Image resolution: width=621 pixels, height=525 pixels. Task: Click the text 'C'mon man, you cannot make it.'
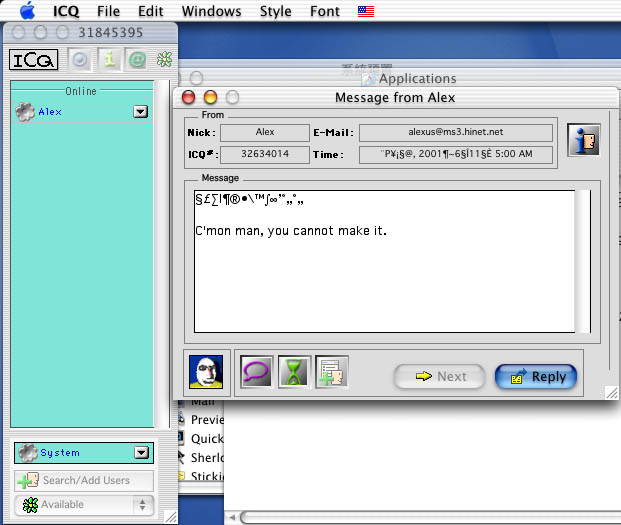pos(291,231)
